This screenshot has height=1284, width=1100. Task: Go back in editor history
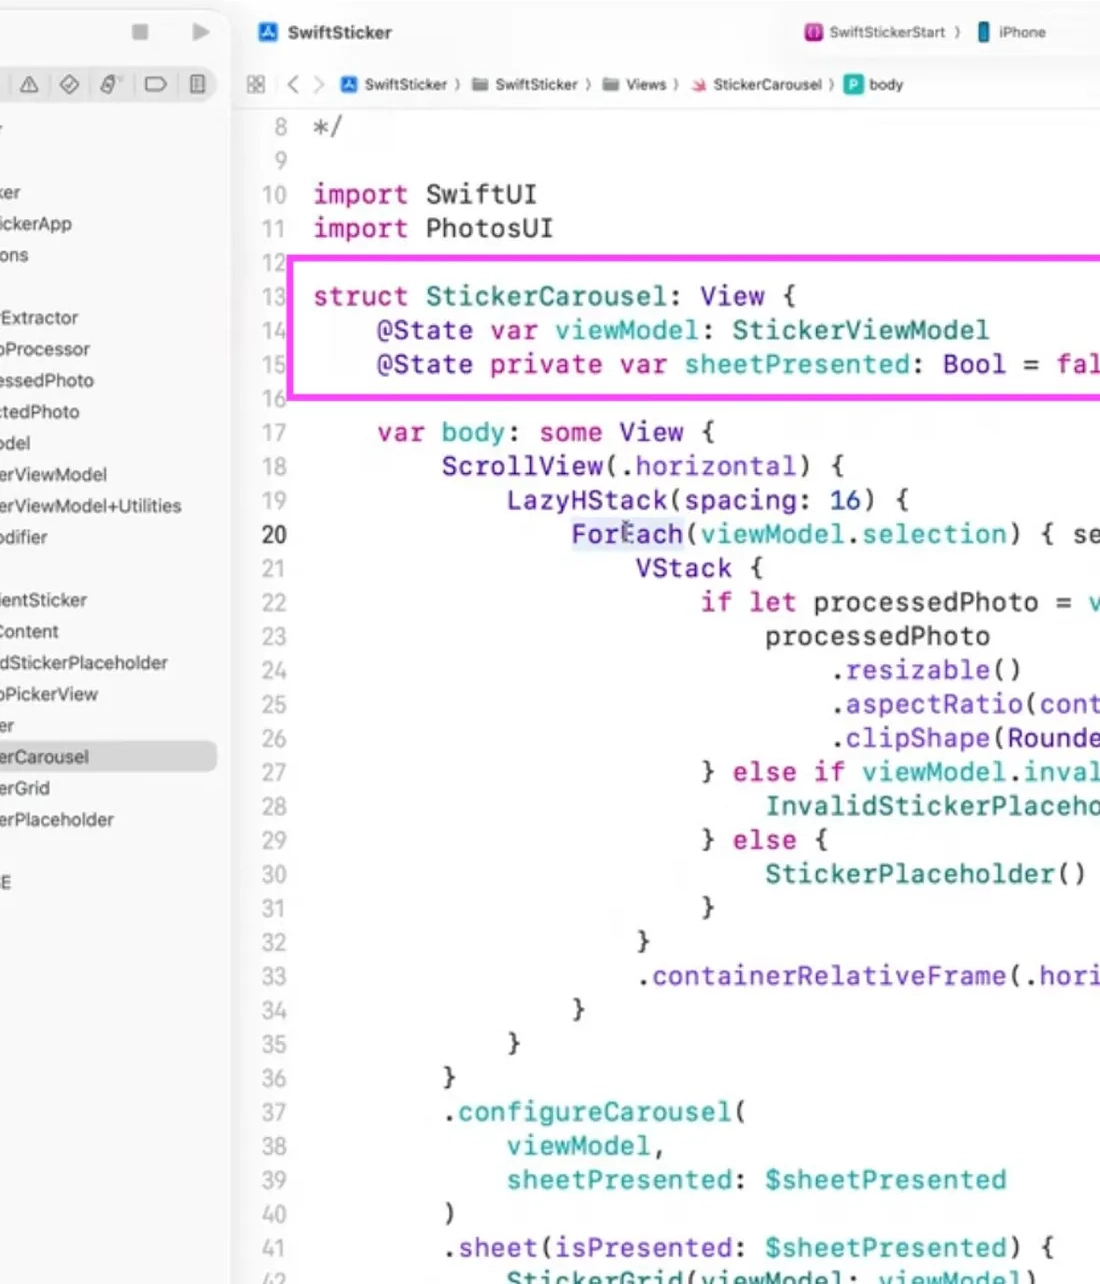293,84
